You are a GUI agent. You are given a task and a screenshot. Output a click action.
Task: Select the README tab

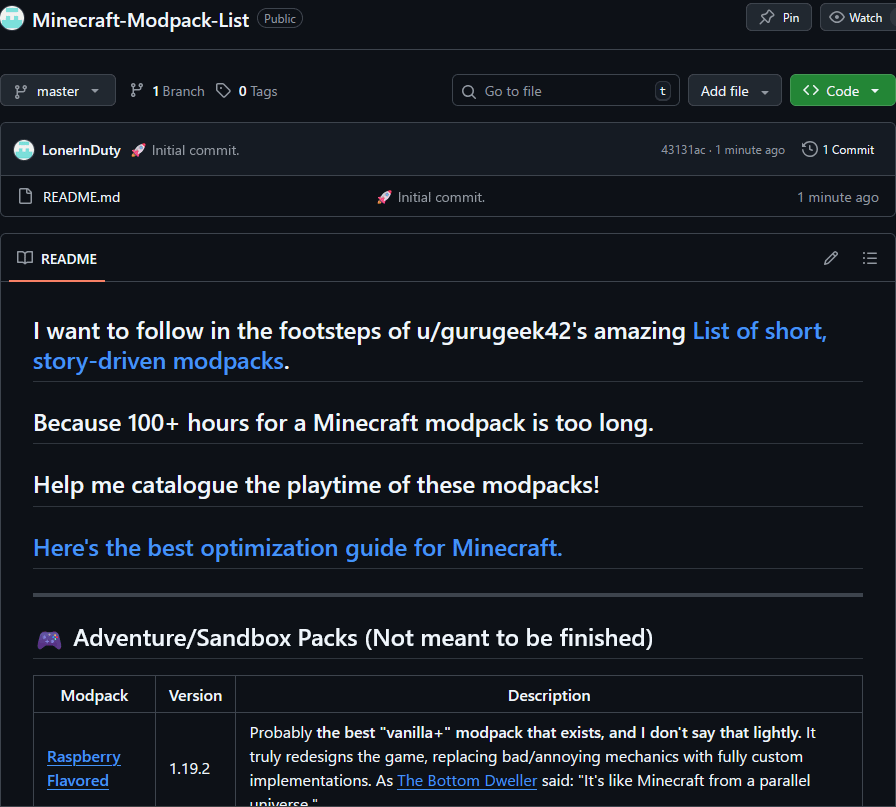tap(57, 259)
